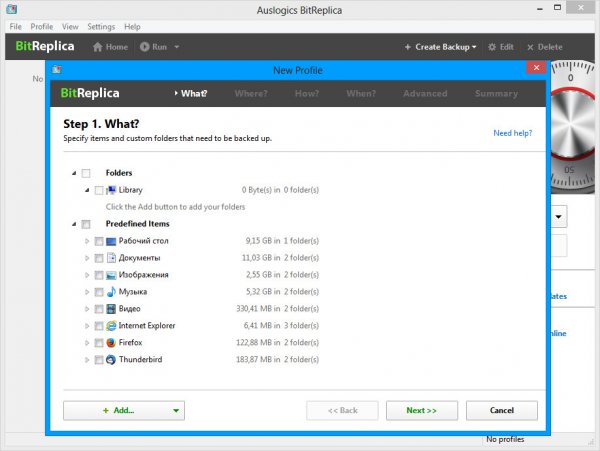Open the Settings menu

point(101,26)
